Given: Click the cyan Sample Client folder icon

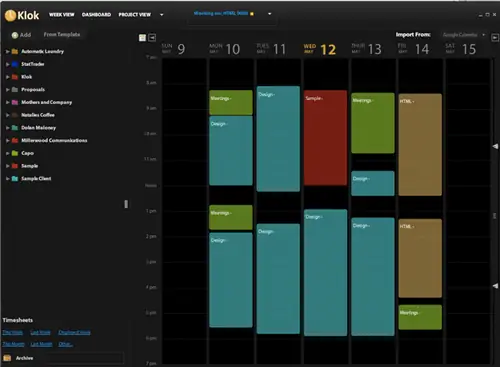Looking at the screenshot, I should (15, 179).
